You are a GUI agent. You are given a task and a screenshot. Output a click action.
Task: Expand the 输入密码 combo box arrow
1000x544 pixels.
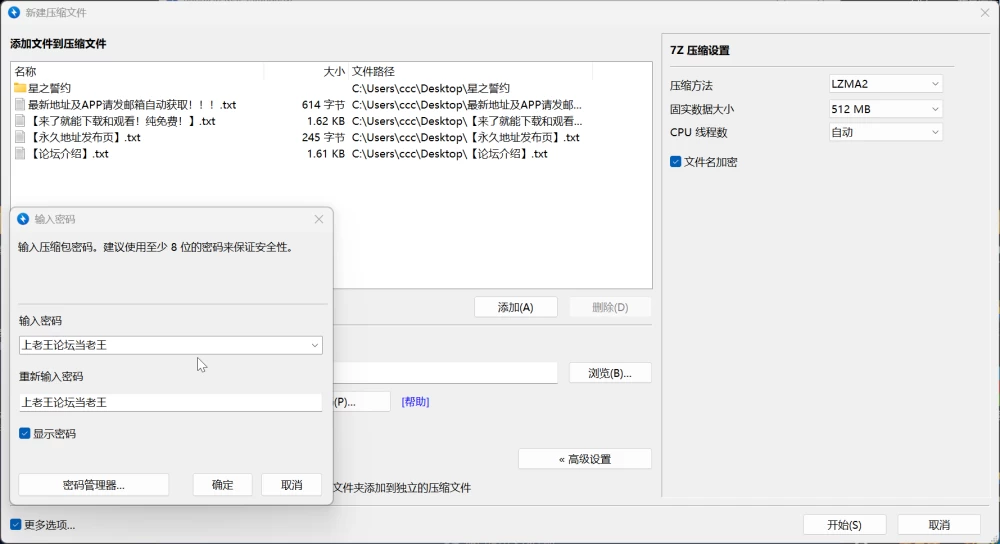pyautogui.click(x=314, y=345)
